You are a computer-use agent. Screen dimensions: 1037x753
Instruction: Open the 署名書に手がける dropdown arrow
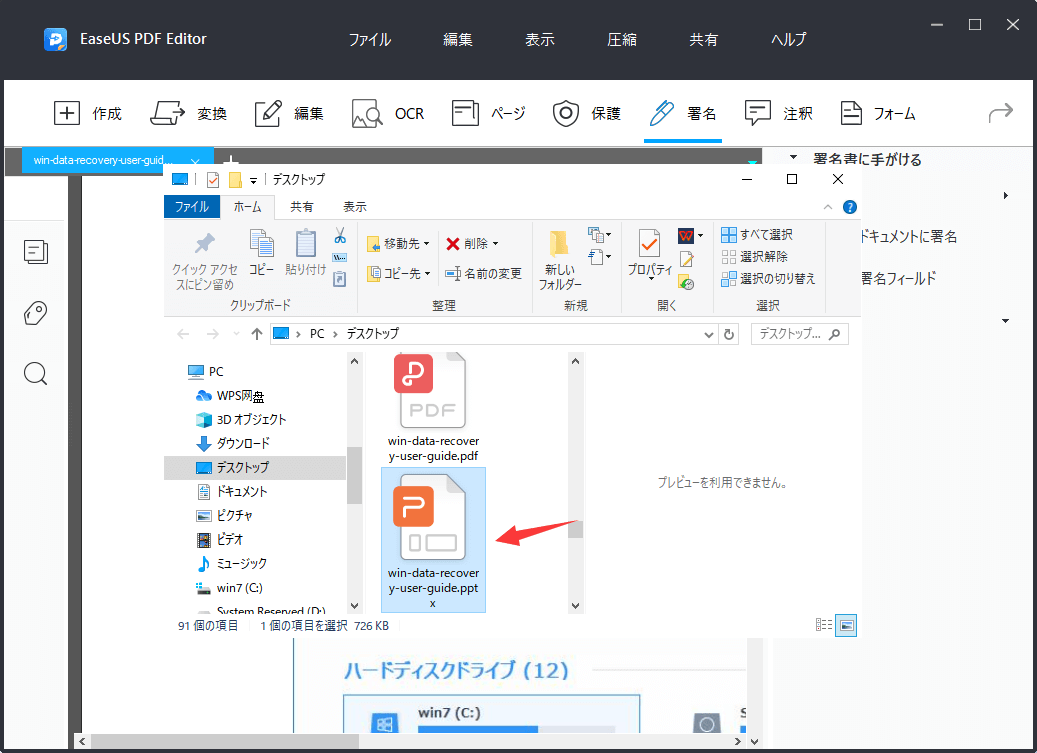click(790, 158)
